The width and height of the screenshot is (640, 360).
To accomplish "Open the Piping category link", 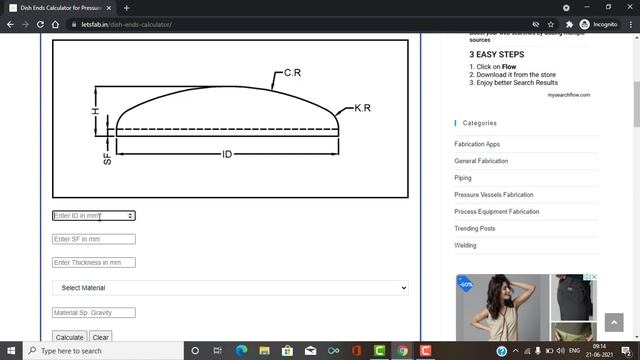I will coord(463,178).
